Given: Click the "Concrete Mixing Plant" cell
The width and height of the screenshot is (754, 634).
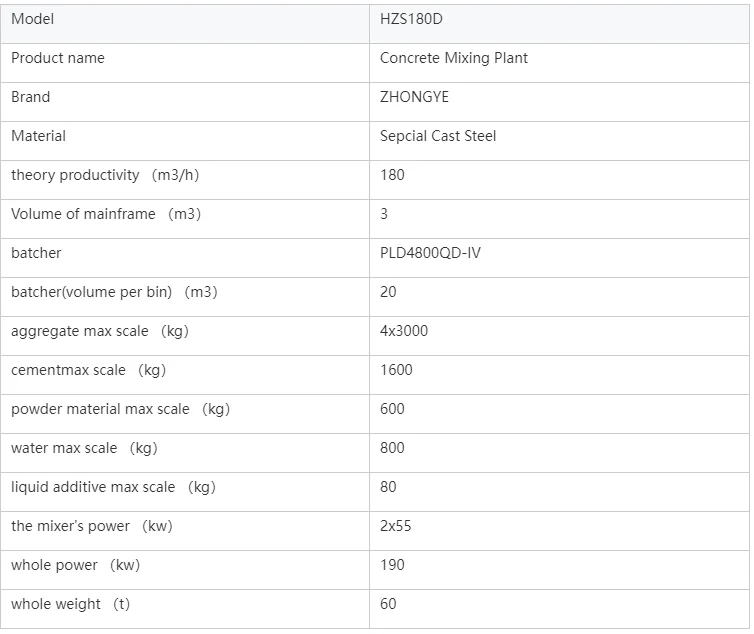Looking at the screenshot, I should coord(454,58).
